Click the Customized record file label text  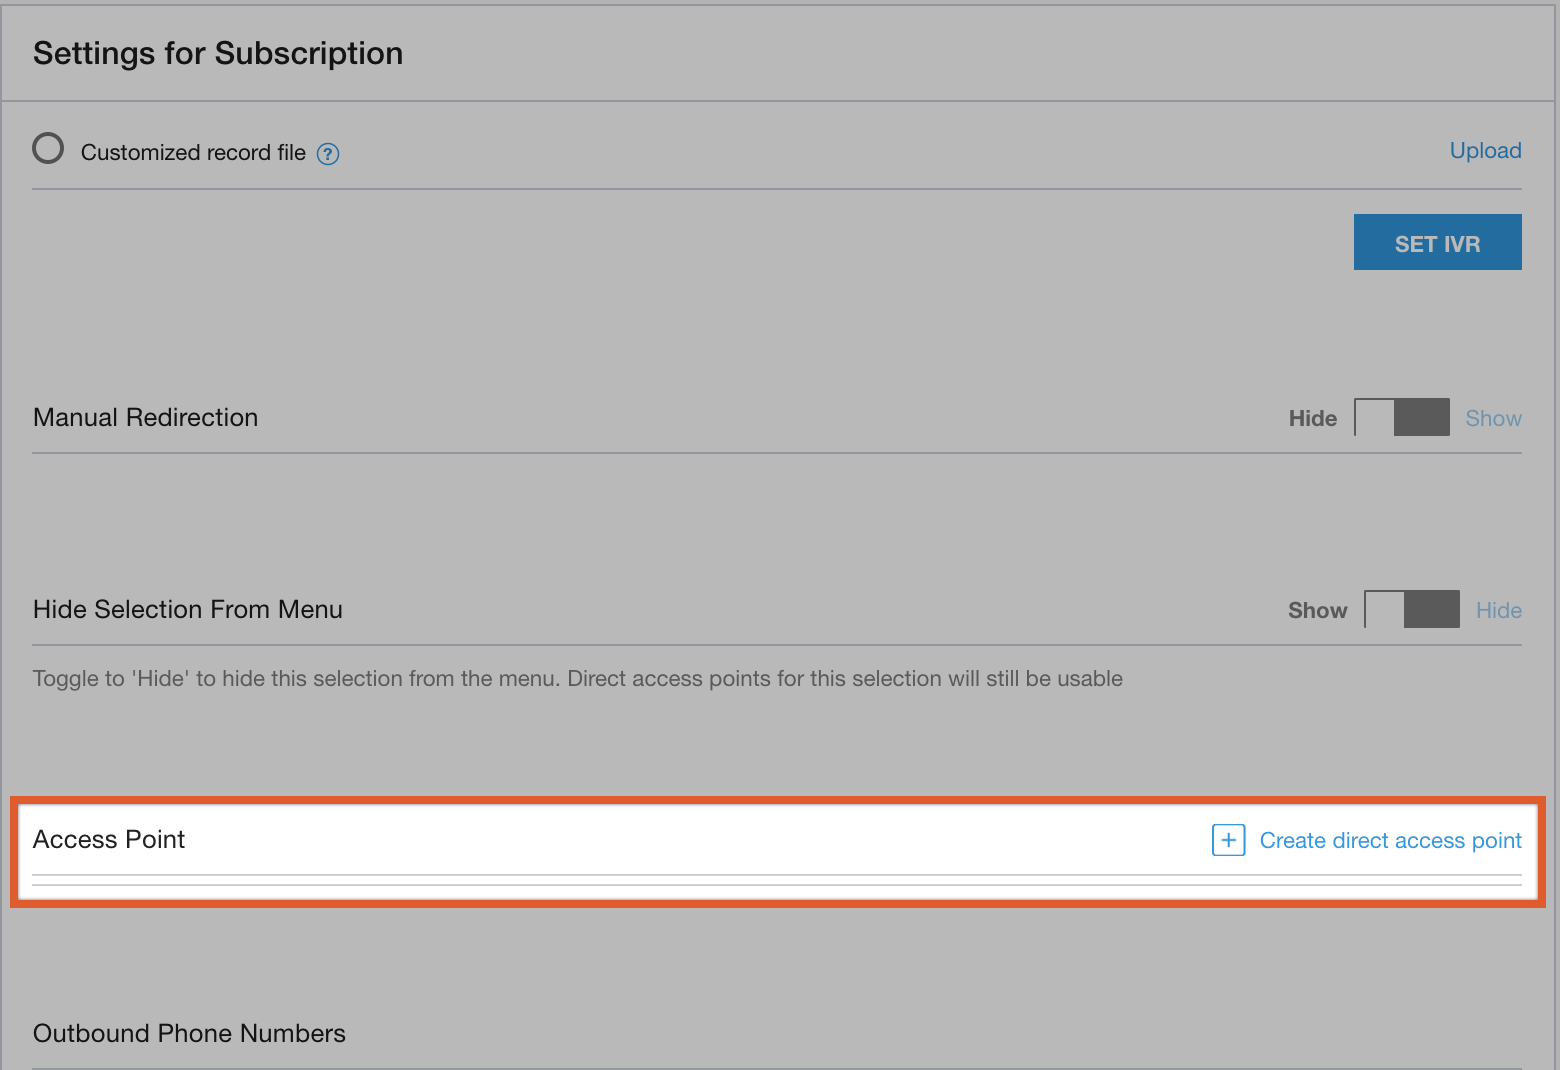coord(193,153)
